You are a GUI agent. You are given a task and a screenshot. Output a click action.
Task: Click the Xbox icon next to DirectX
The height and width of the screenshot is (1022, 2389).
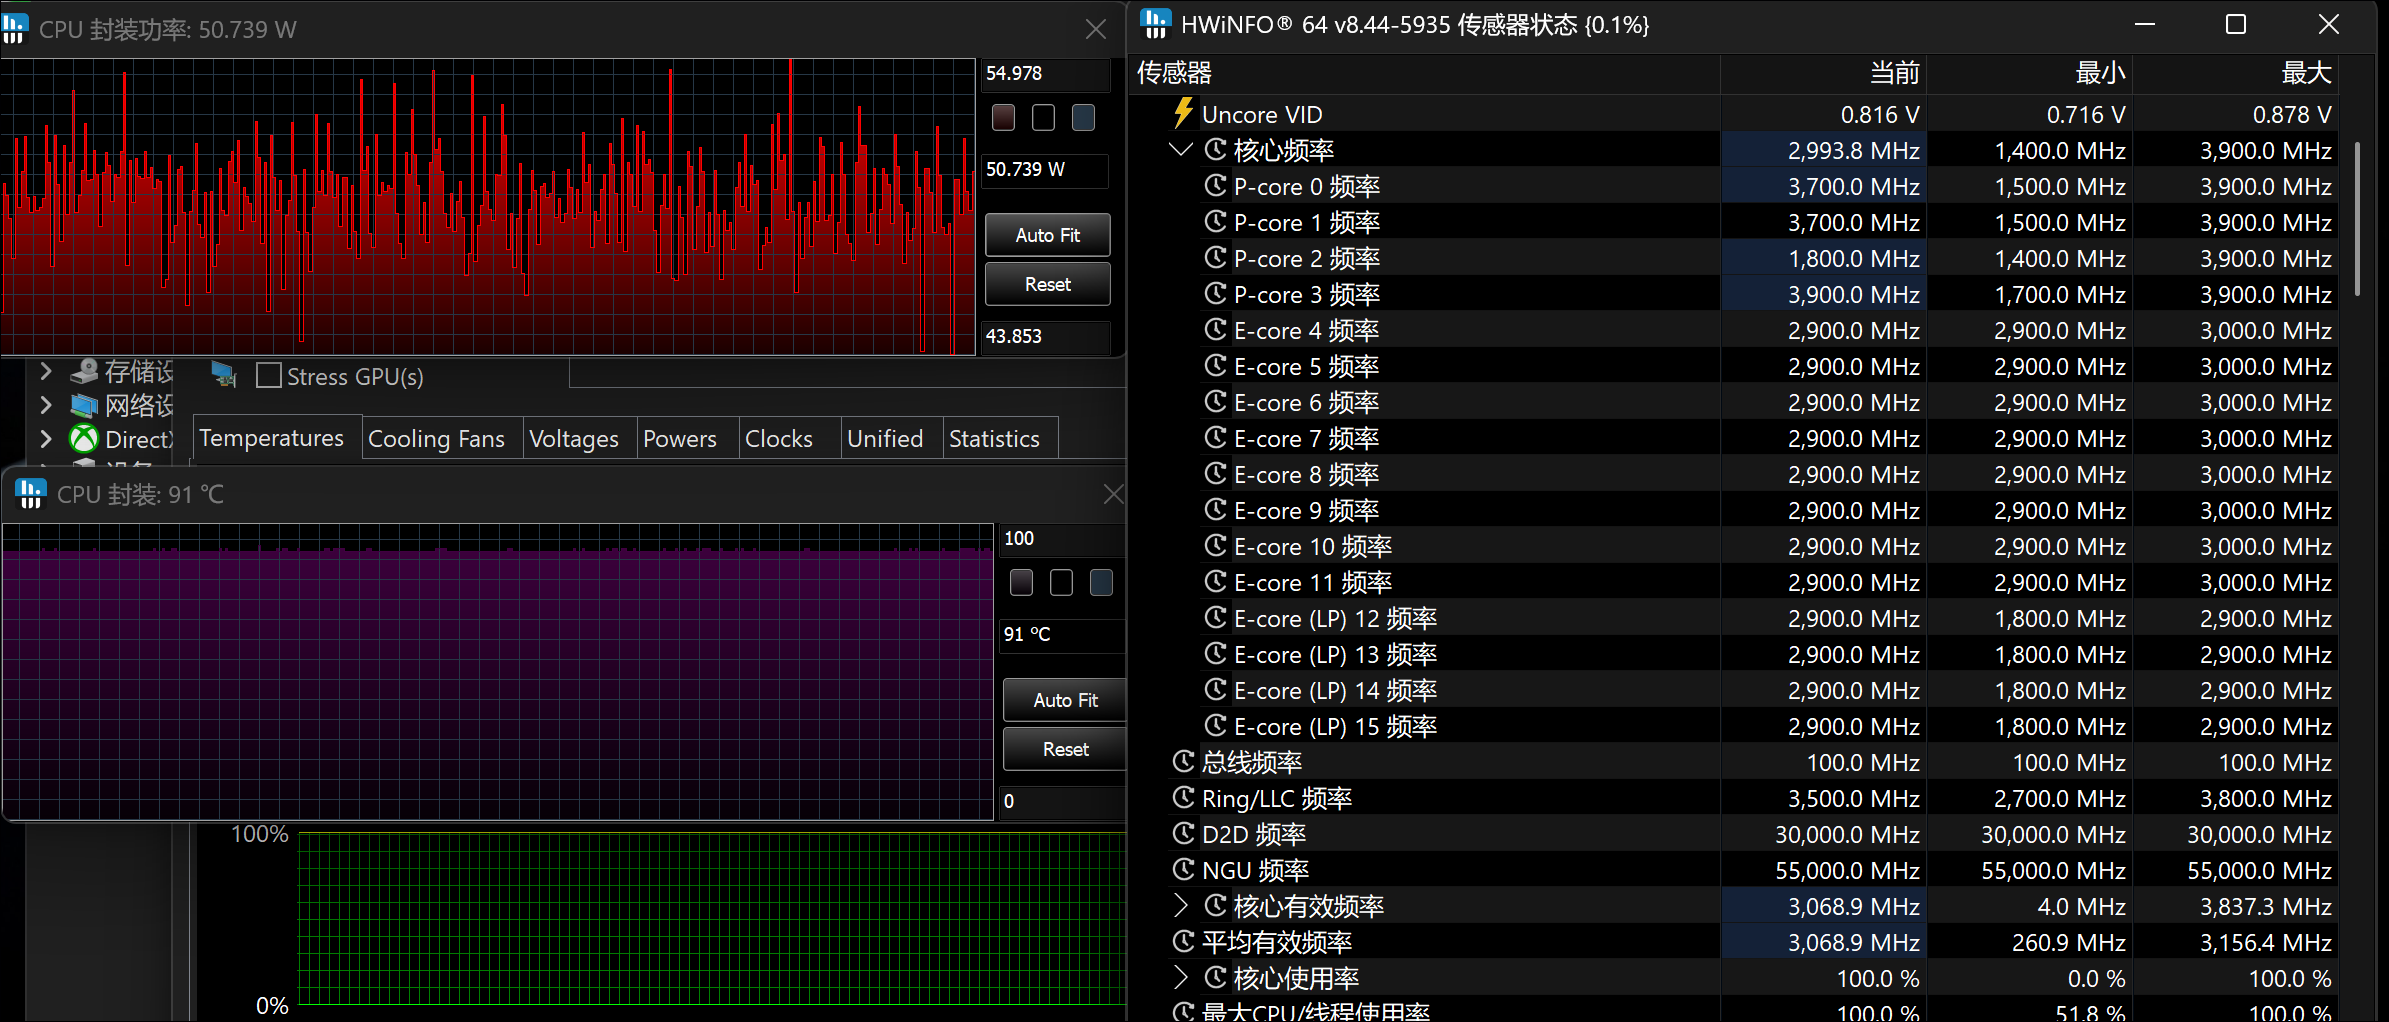[x=84, y=439]
